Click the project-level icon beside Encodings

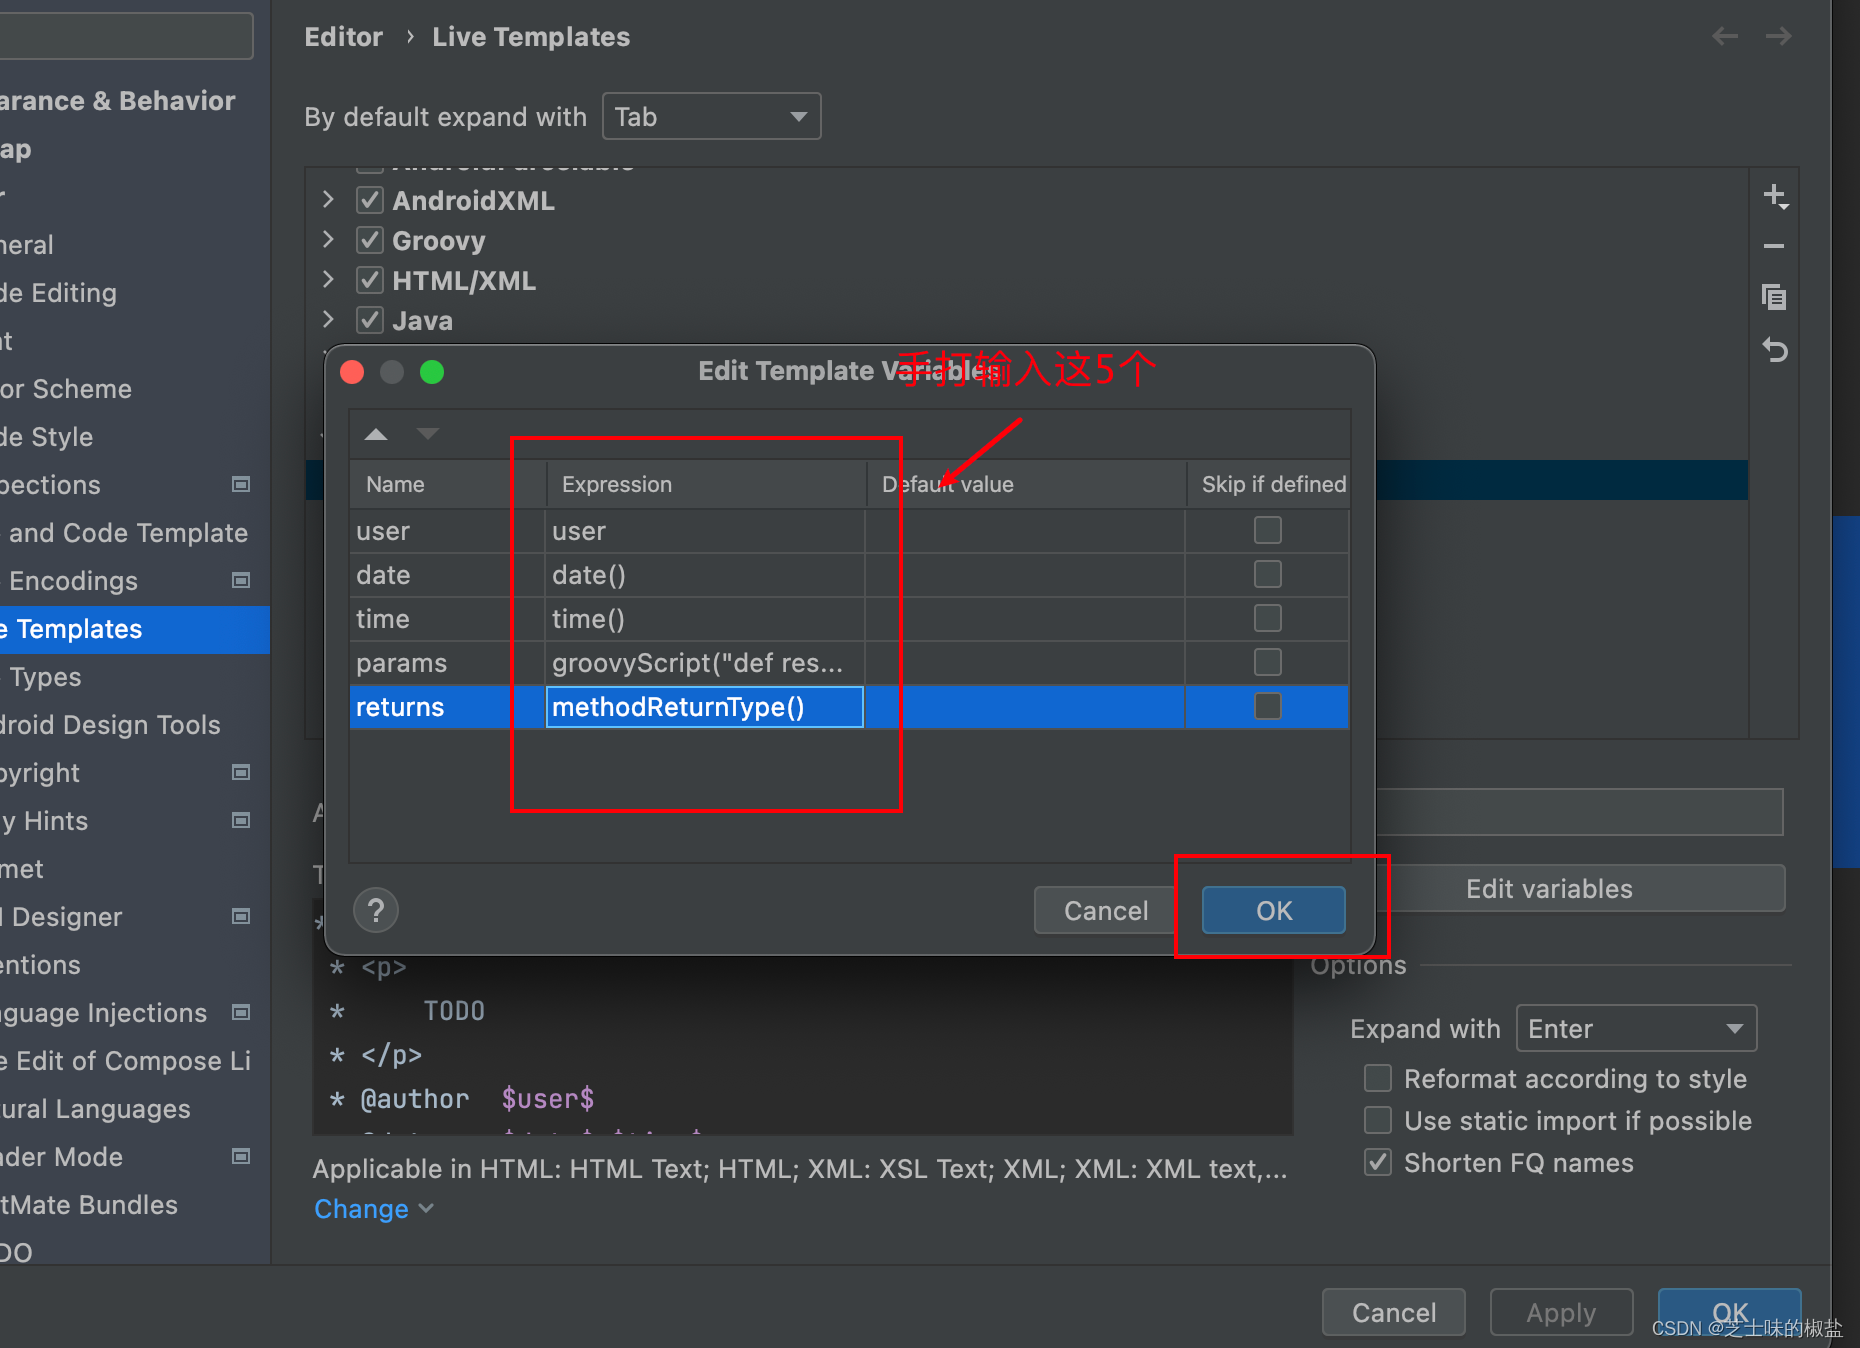coord(241,580)
